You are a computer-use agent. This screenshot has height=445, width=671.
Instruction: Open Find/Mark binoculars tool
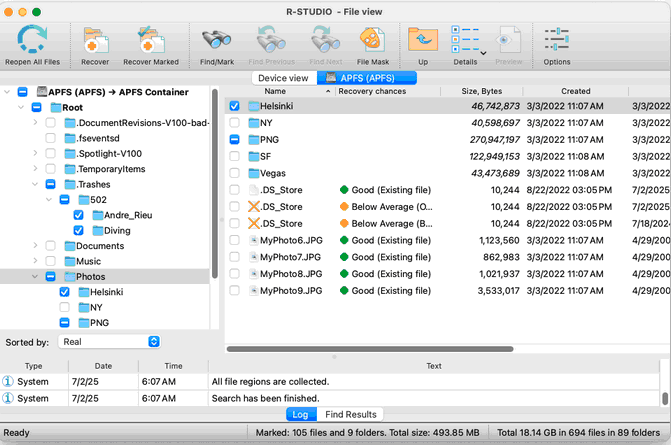(x=217, y=41)
